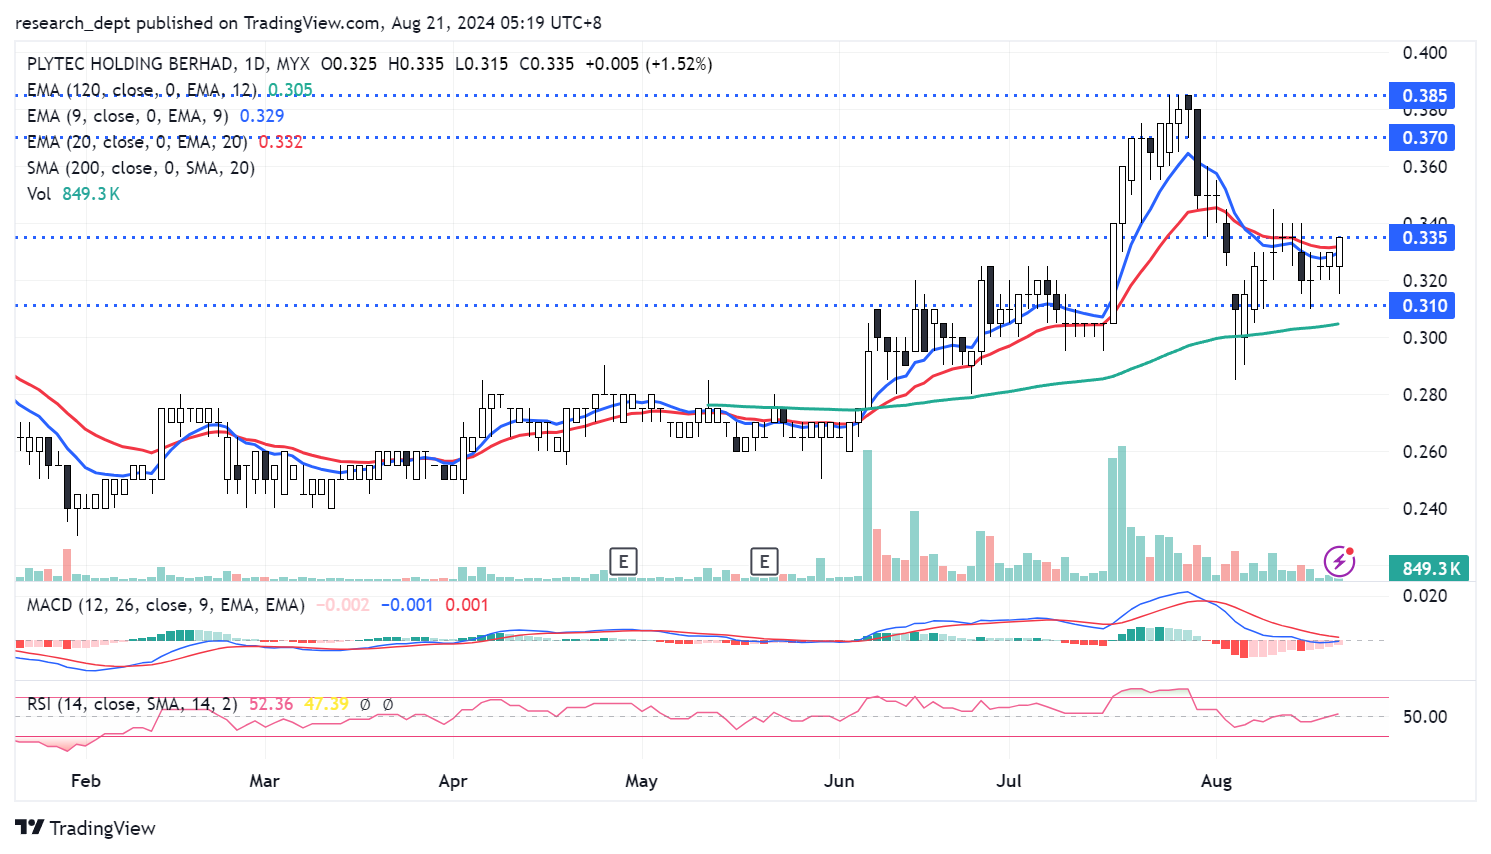Click the Aug label on time axis
This screenshot has height=854, width=1491.
[1216, 781]
